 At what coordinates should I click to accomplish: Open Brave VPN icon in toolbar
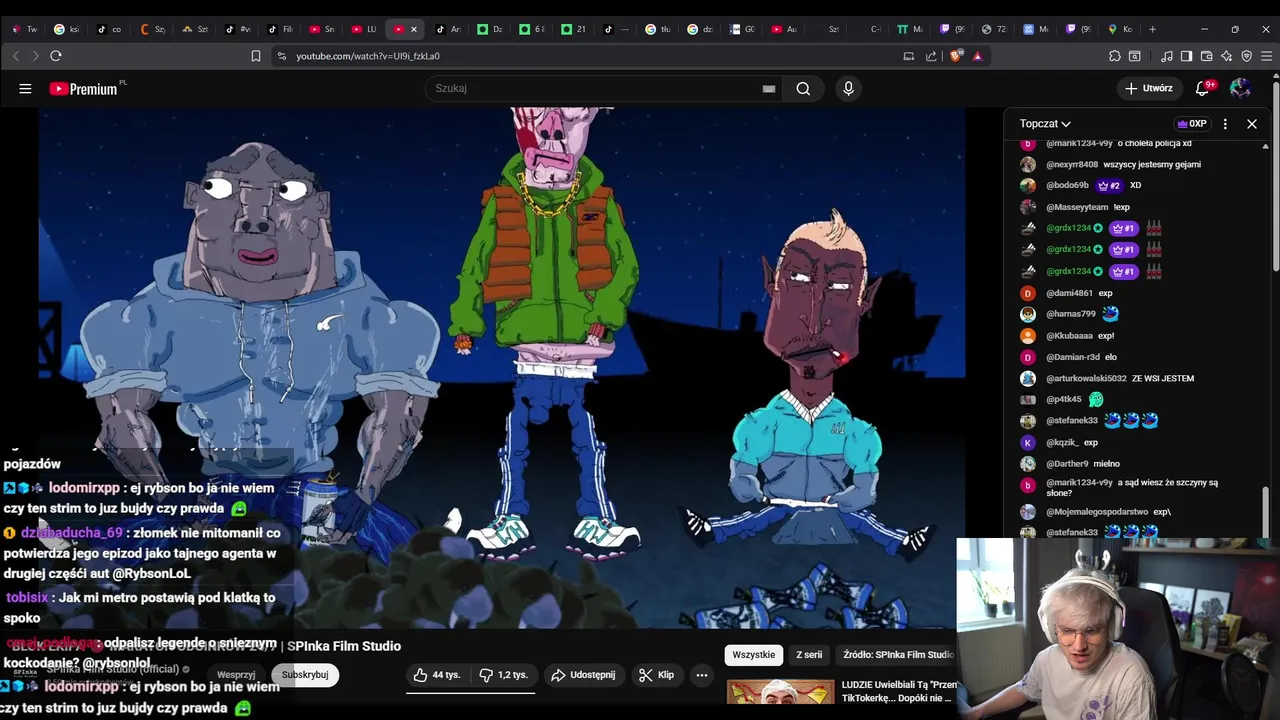[x=1246, y=56]
